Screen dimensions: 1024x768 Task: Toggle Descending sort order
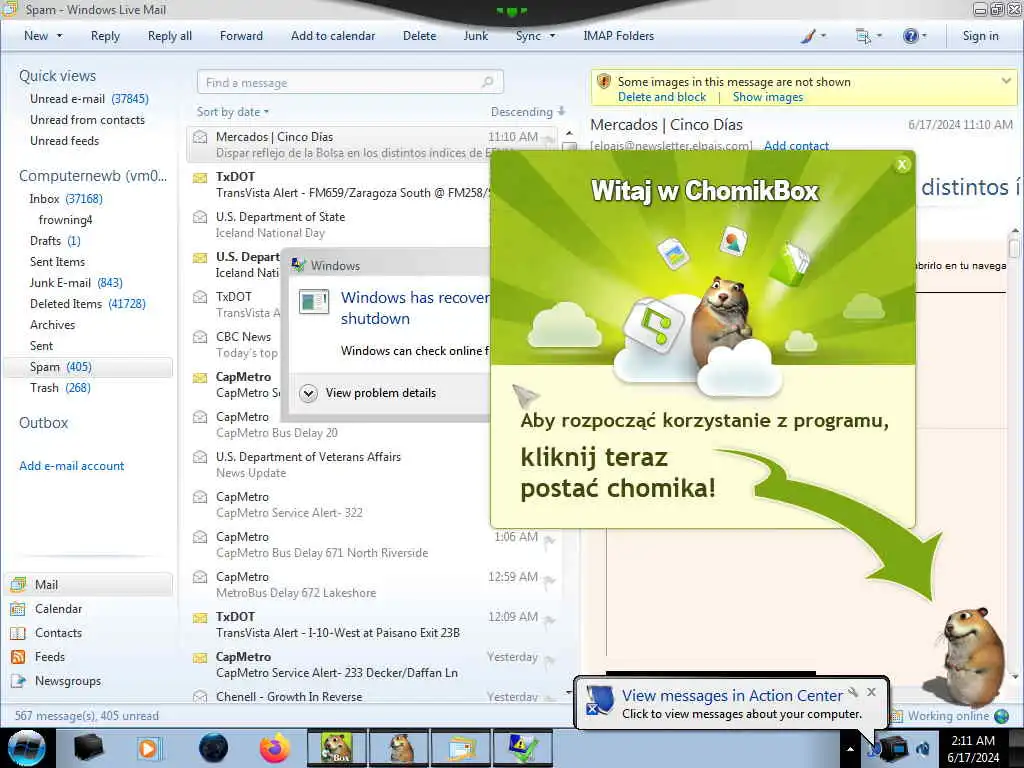tap(528, 112)
